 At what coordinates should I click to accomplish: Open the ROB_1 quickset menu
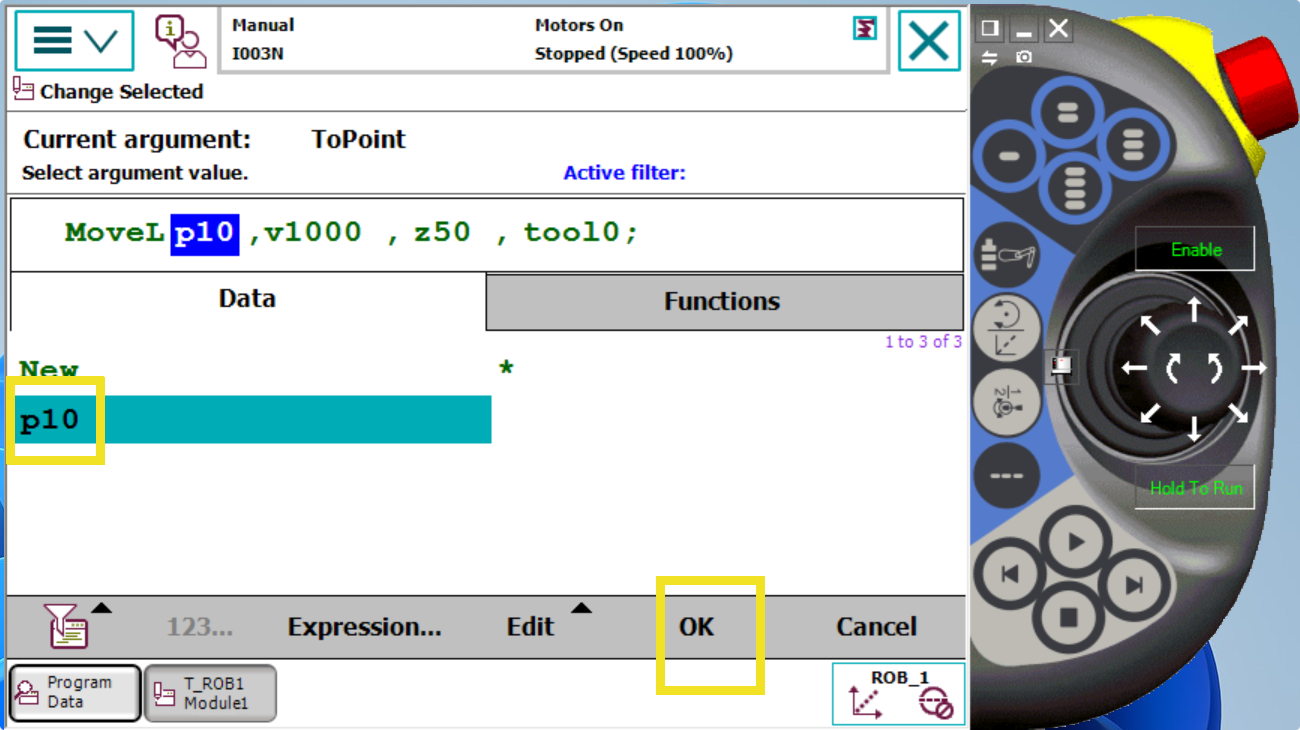tap(898, 693)
